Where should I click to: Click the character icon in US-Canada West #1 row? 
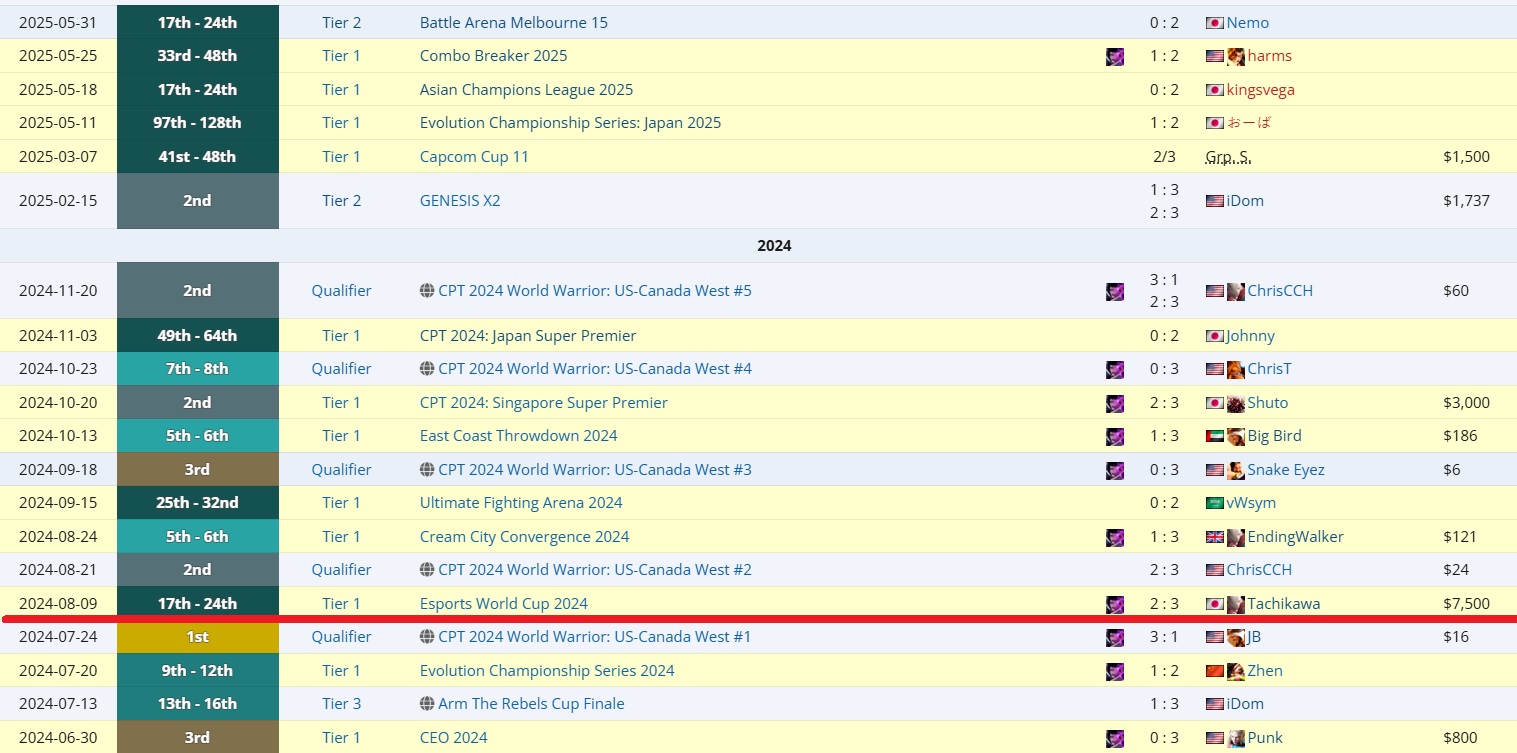coord(1115,638)
